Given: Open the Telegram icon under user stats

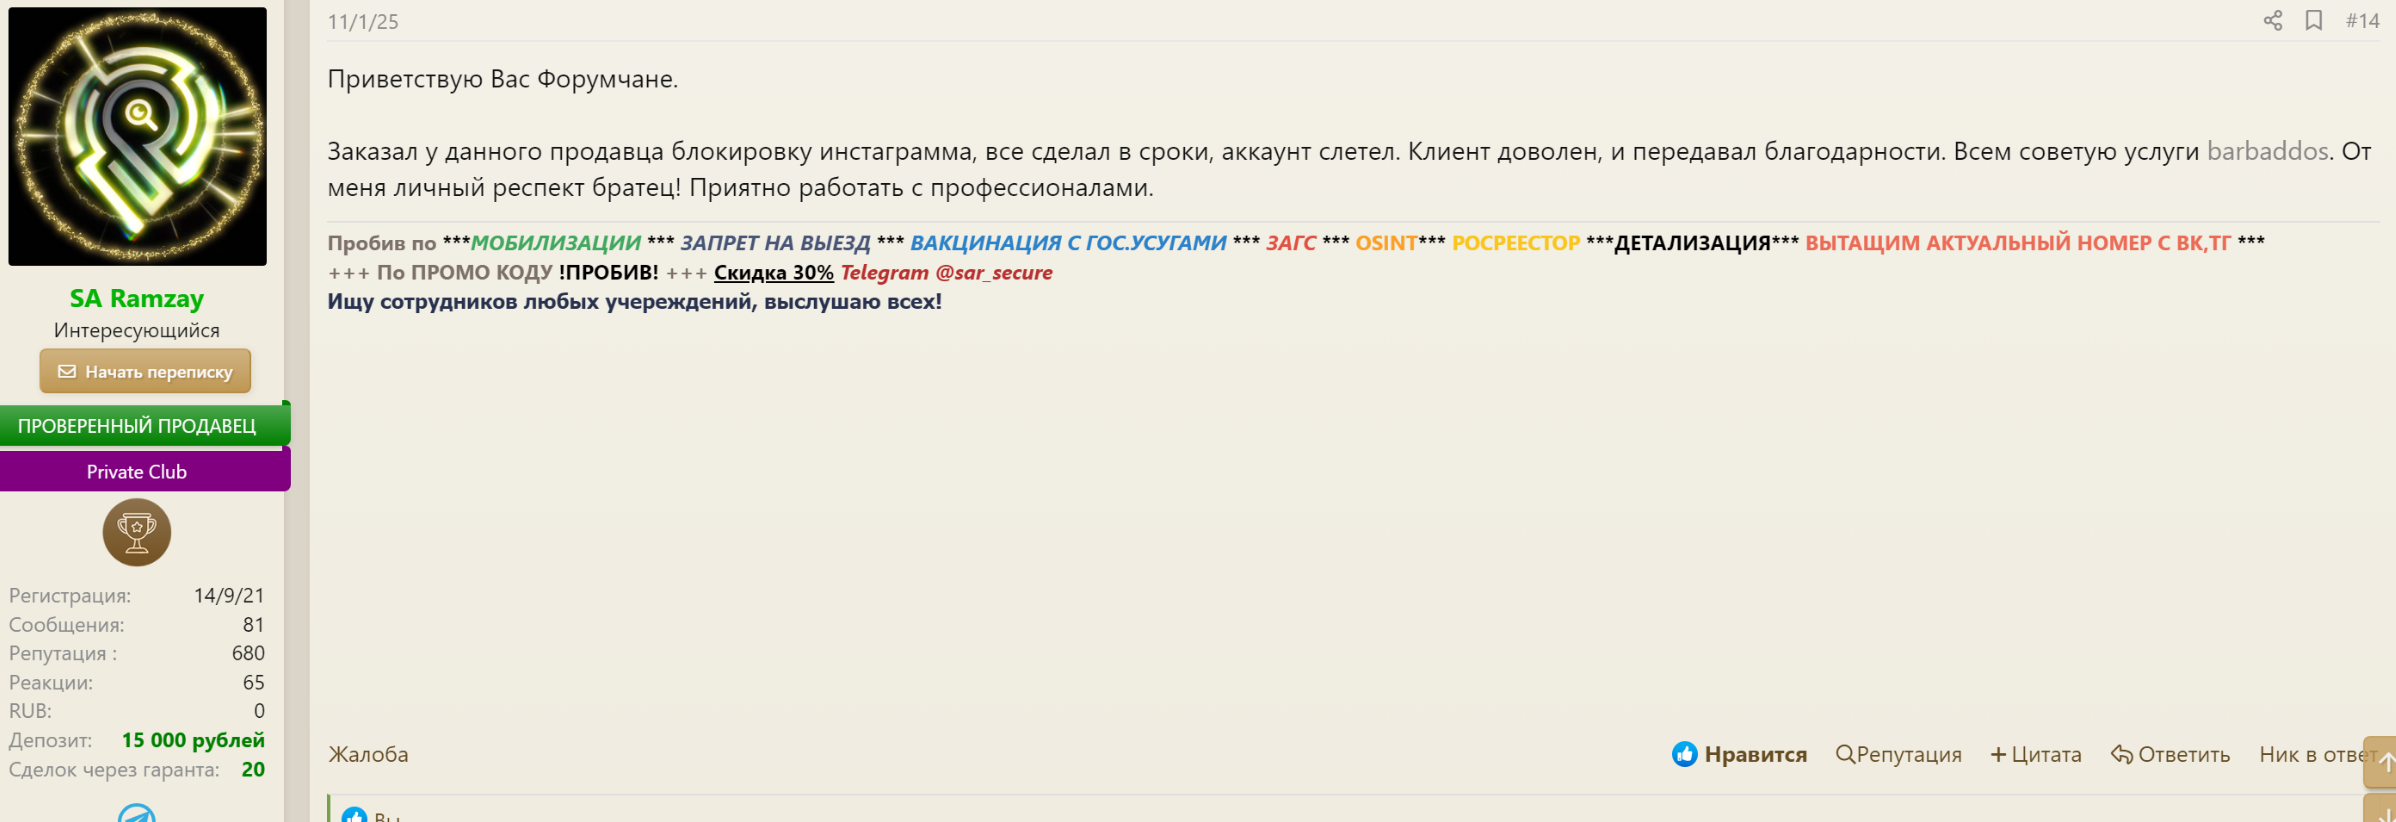Looking at the screenshot, I should [137, 813].
